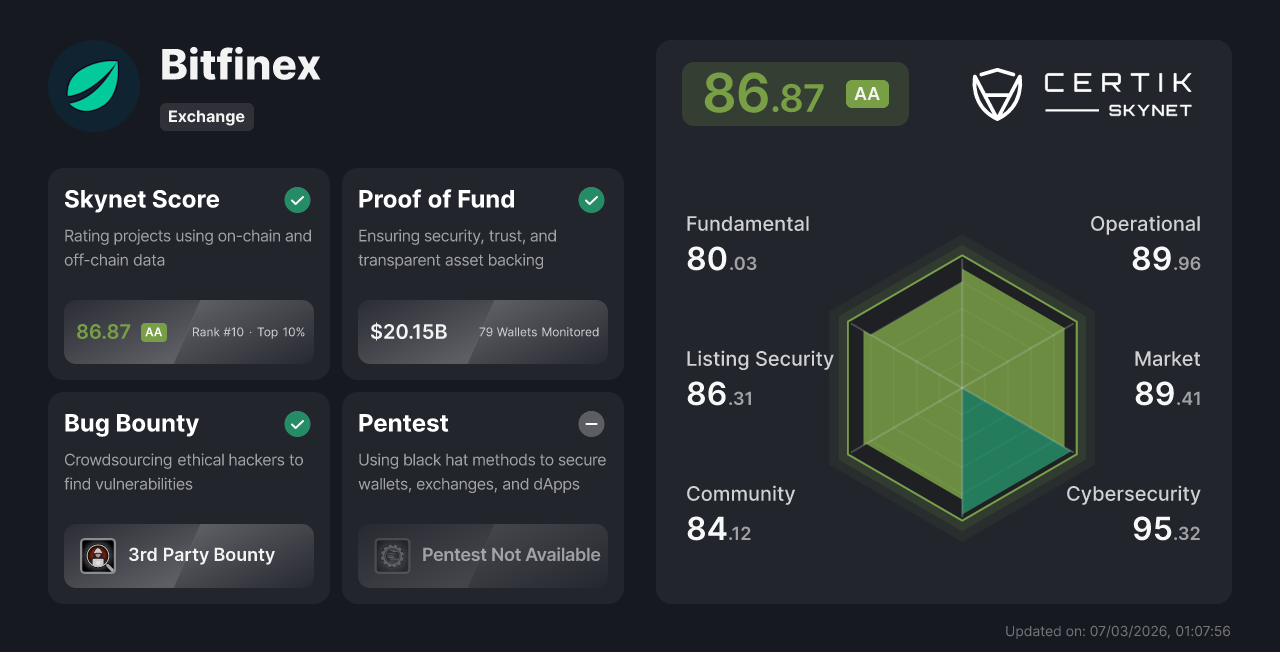Click the Pentest minus status icon

pos(591,424)
